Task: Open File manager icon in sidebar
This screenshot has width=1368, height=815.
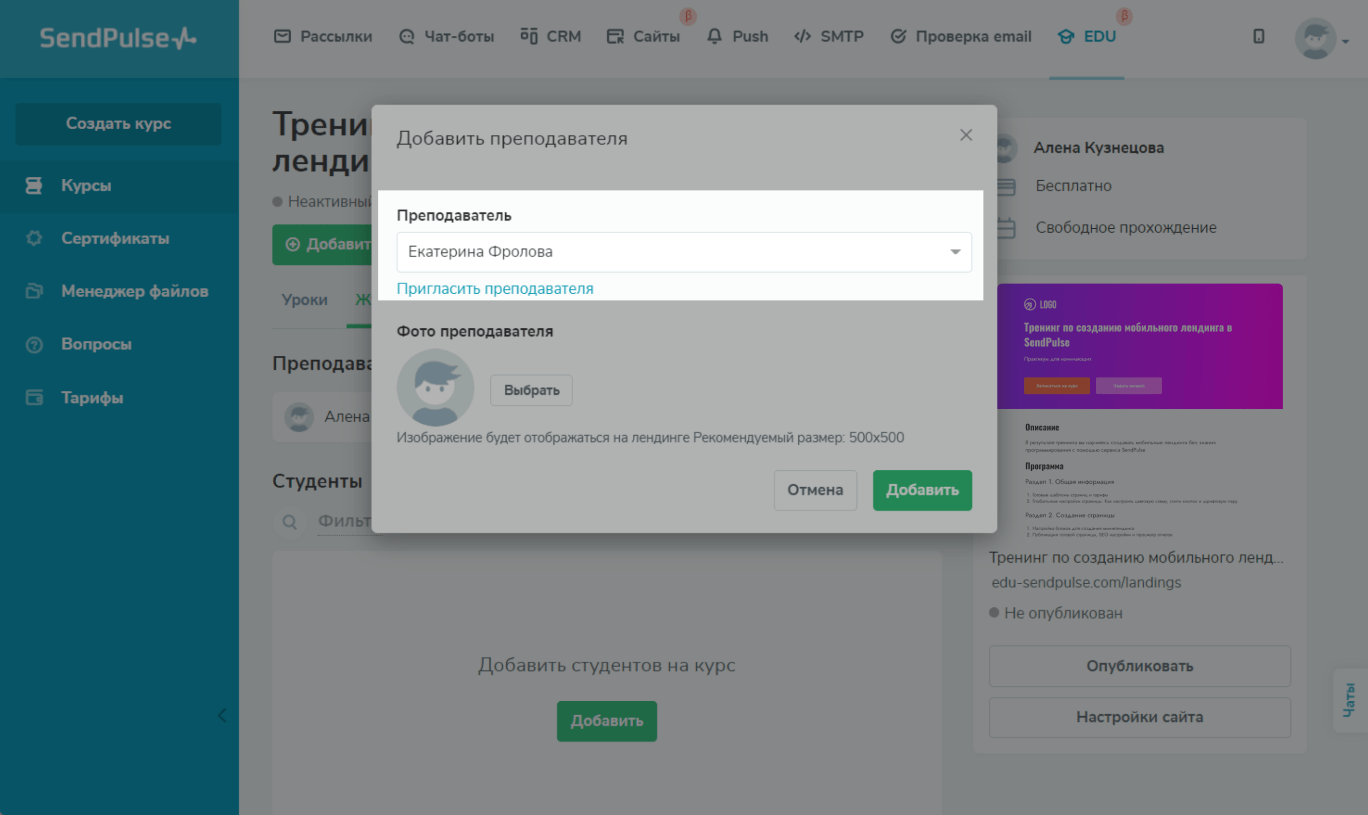Action: coord(34,292)
